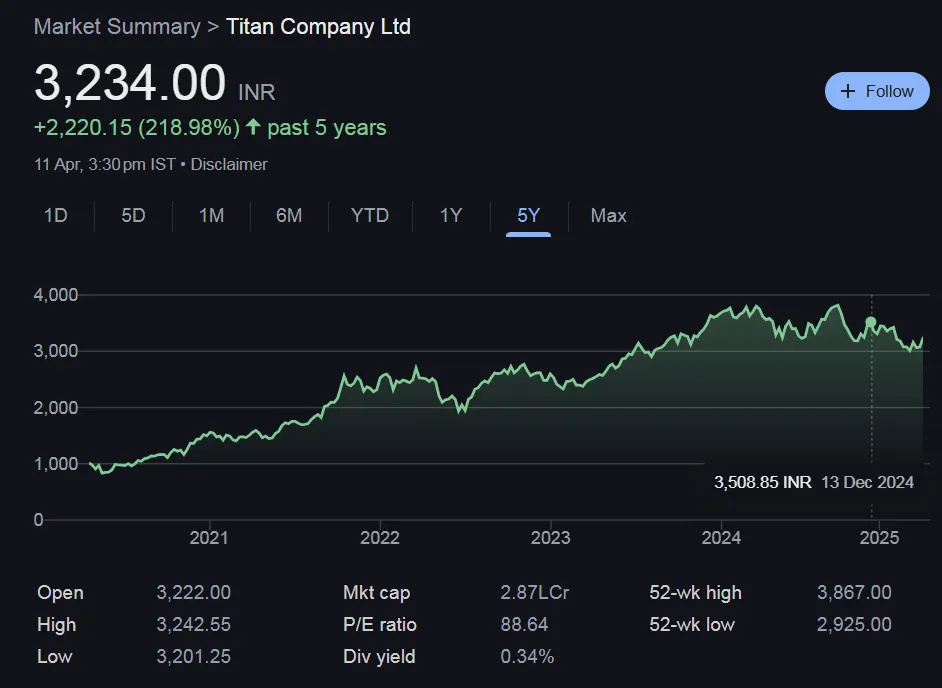The image size is (942, 688).
Task: Click the 52-wk high label
Action: tap(696, 593)
